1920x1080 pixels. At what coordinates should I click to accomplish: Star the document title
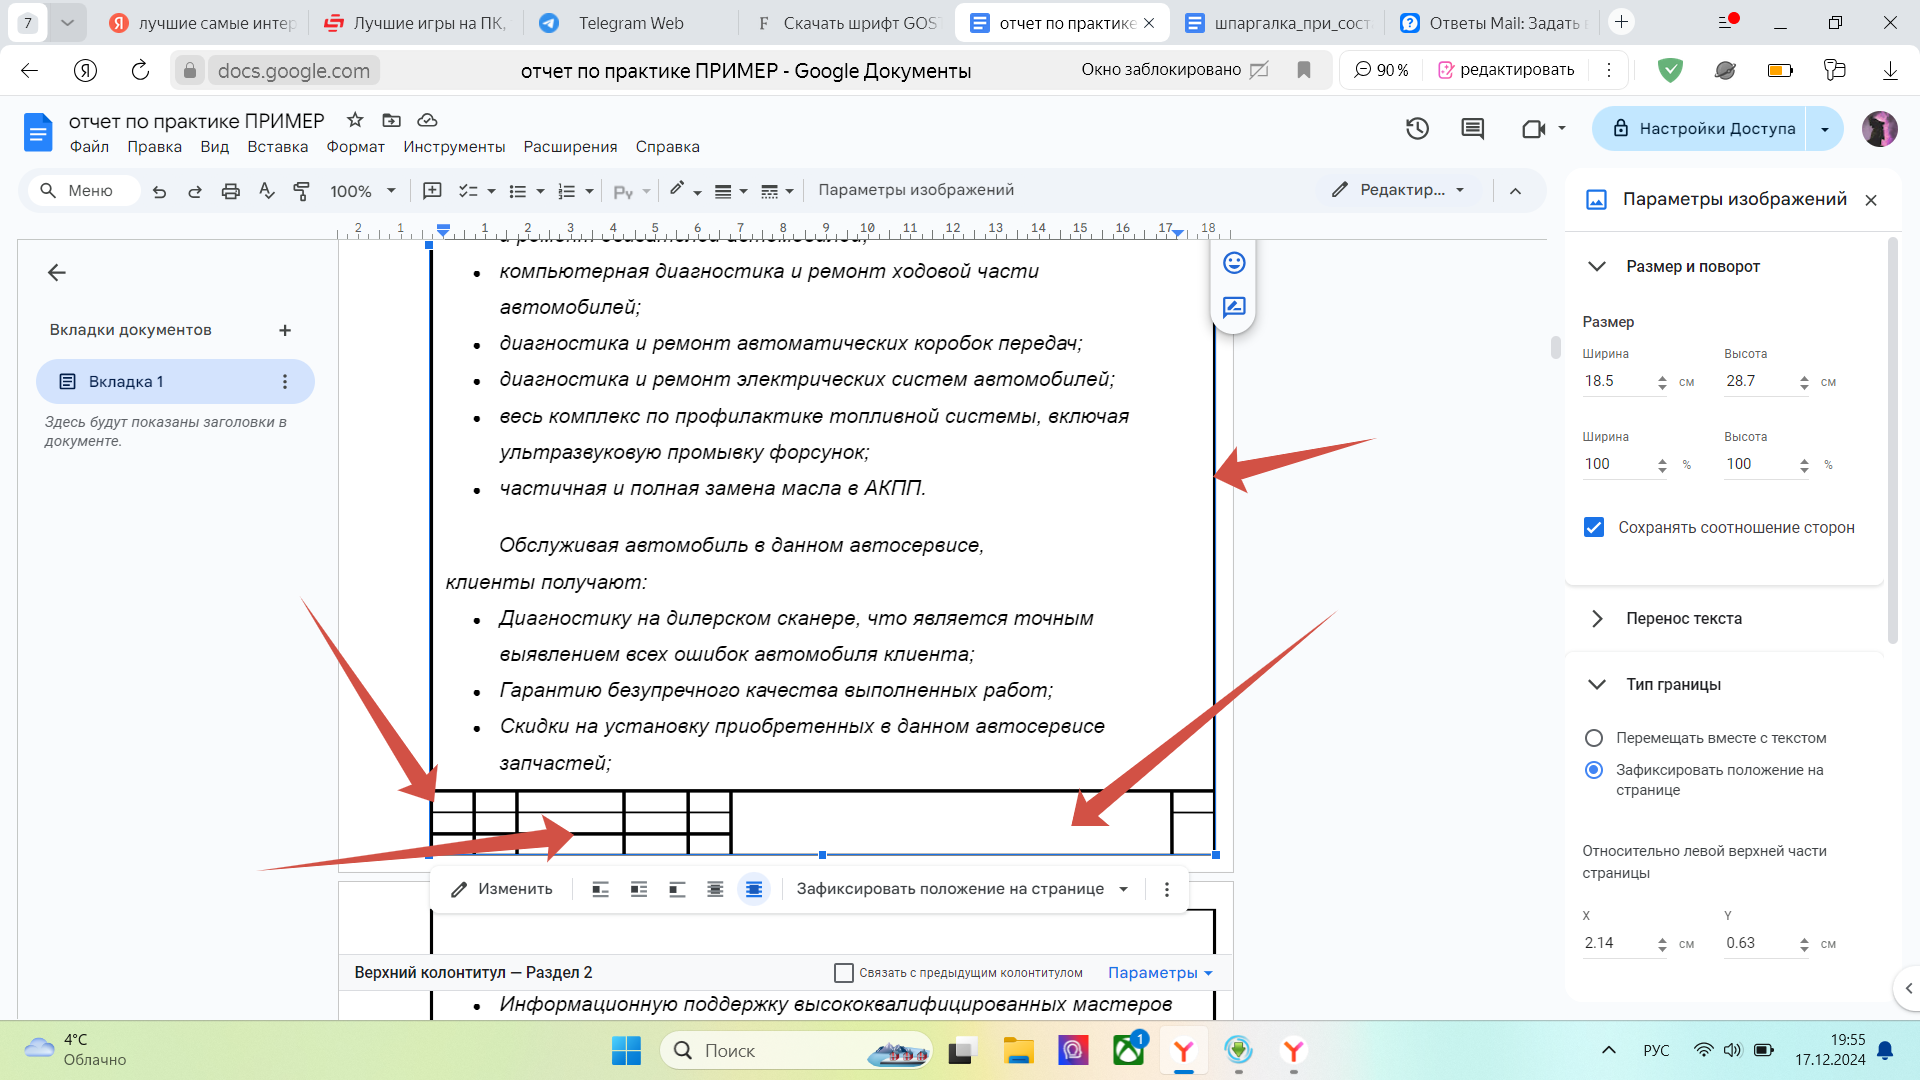click(355, 120)
